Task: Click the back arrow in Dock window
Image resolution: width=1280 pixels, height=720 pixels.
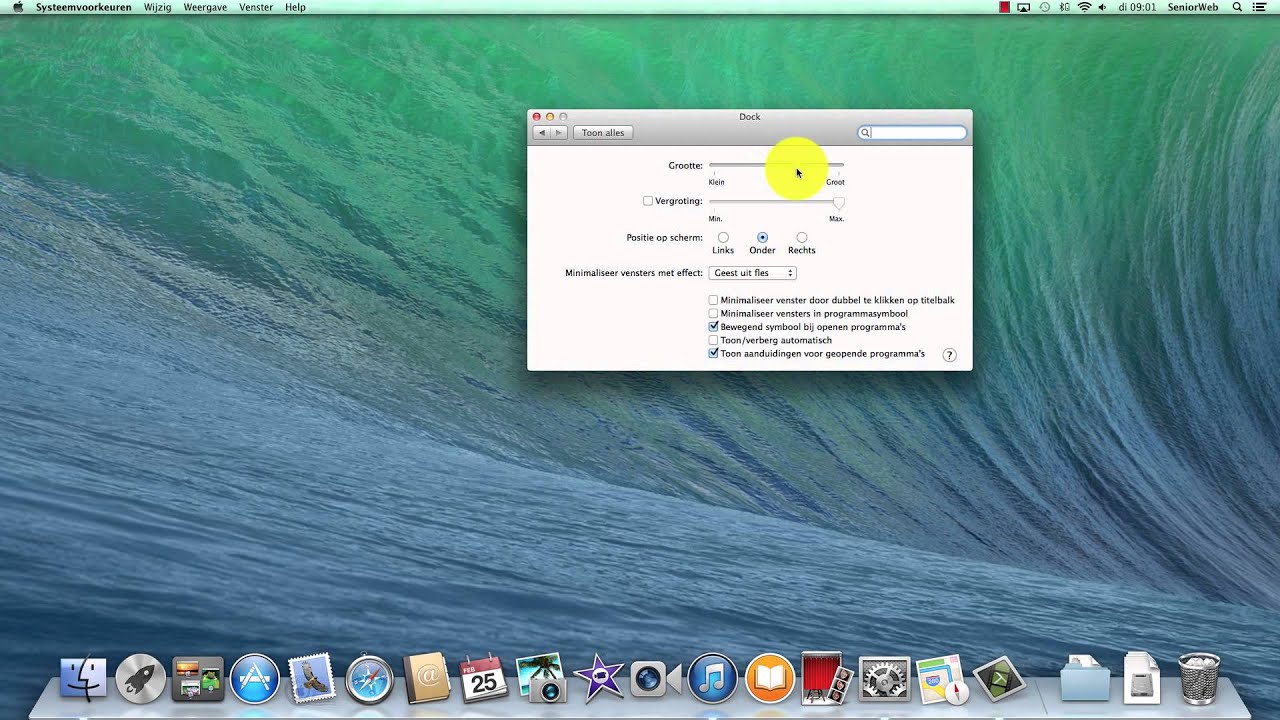Action: (x=542, y=132)
